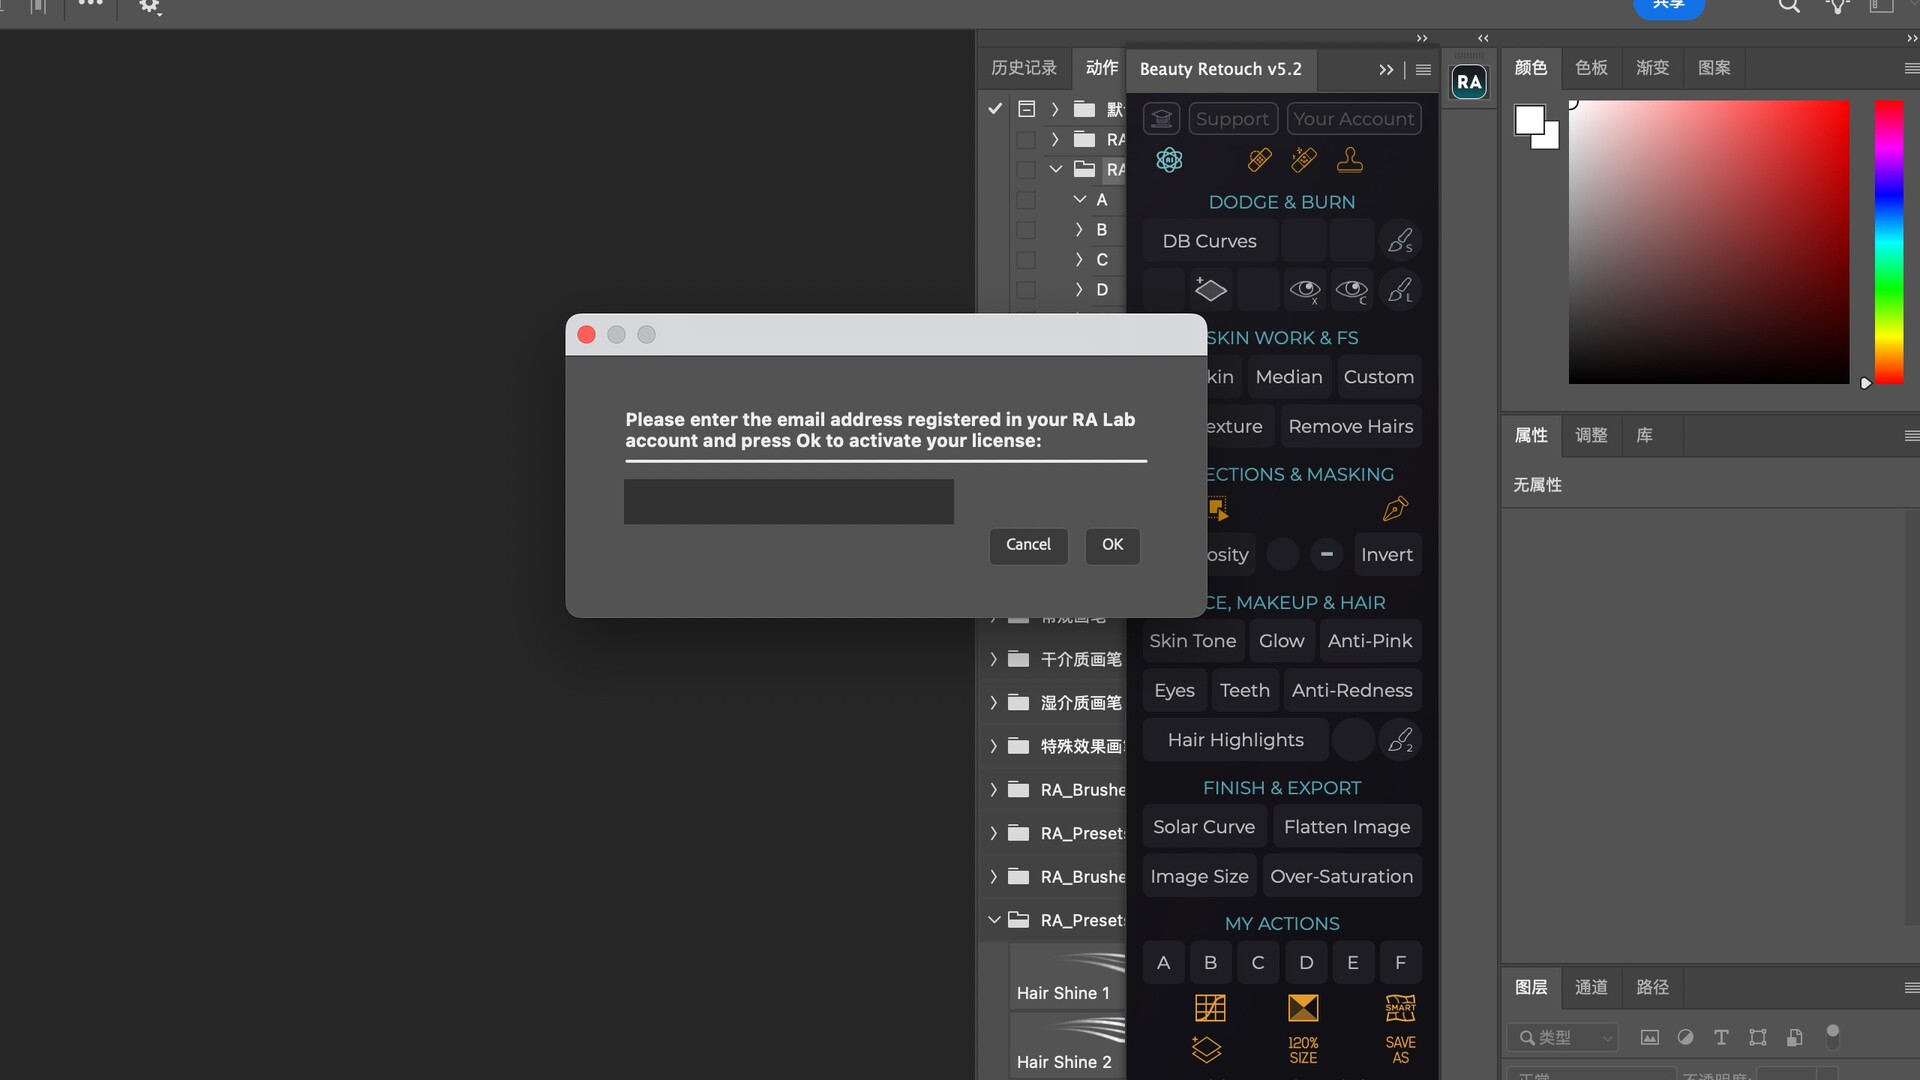Collapse the RA_Presets brush folder
This screenshot has height=1080, width=1920.
point(994,920)
